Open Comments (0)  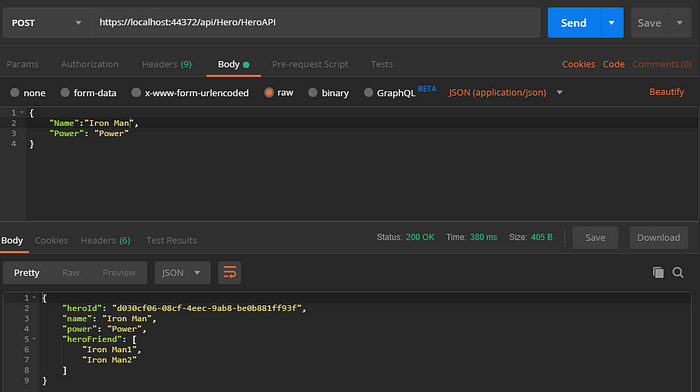point(662,64)
